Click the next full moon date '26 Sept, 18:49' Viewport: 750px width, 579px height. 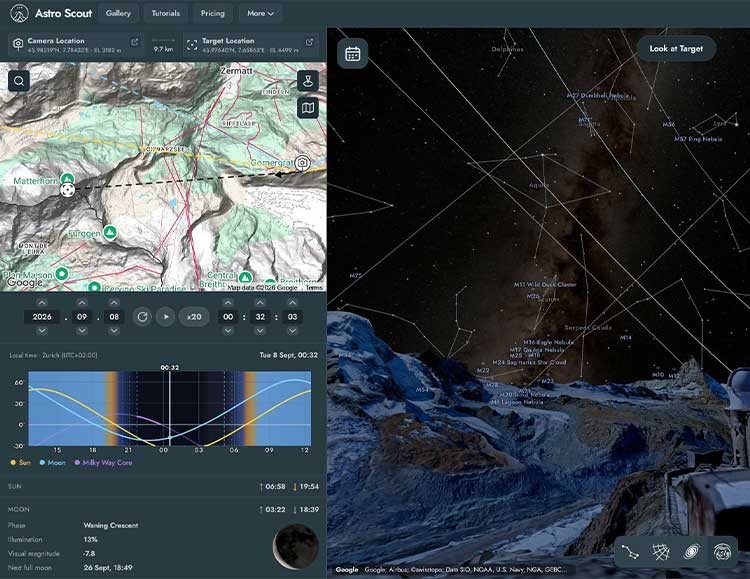coord(108,568)
